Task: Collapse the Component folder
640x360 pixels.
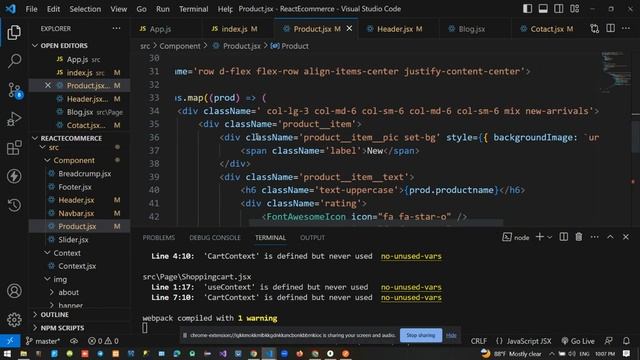Action: click(48, 160)
